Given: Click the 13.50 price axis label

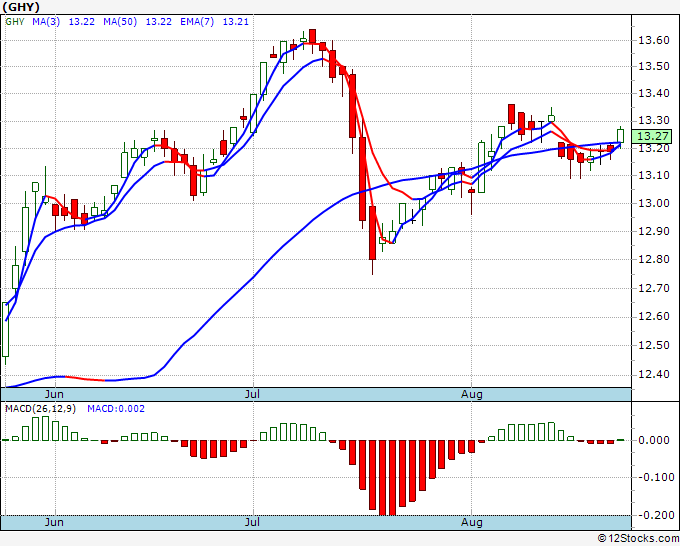Looking at the screenshot, I should point(654,66).
